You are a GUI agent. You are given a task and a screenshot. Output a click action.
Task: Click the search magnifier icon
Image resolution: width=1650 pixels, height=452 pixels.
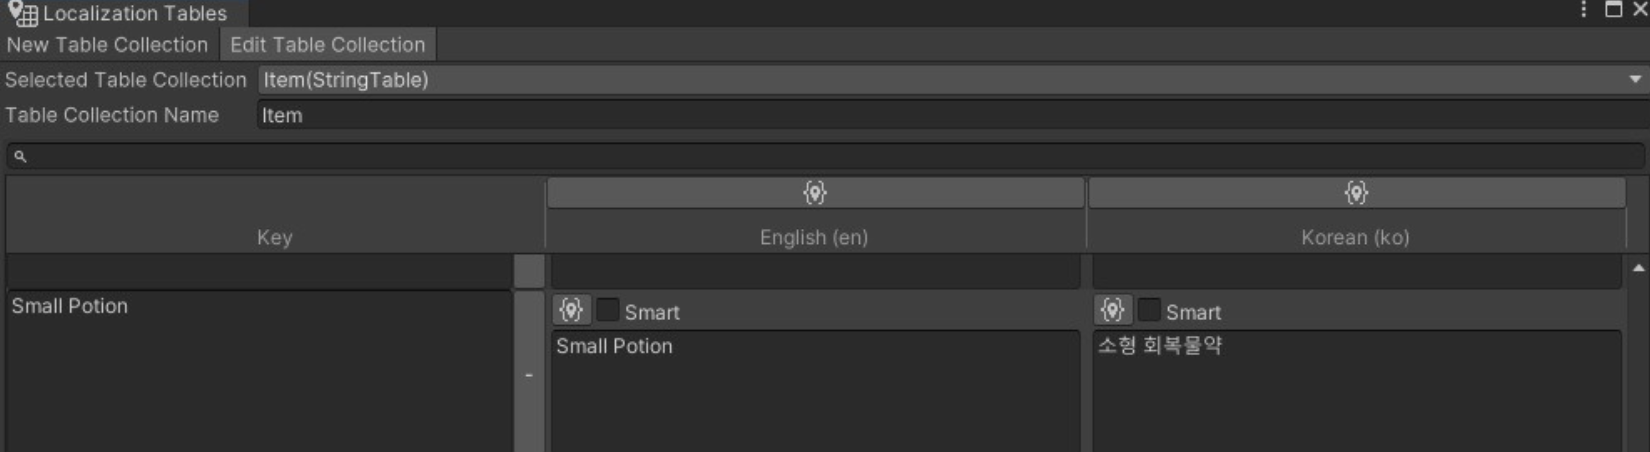pyautogui.click(x=20, y=156)
